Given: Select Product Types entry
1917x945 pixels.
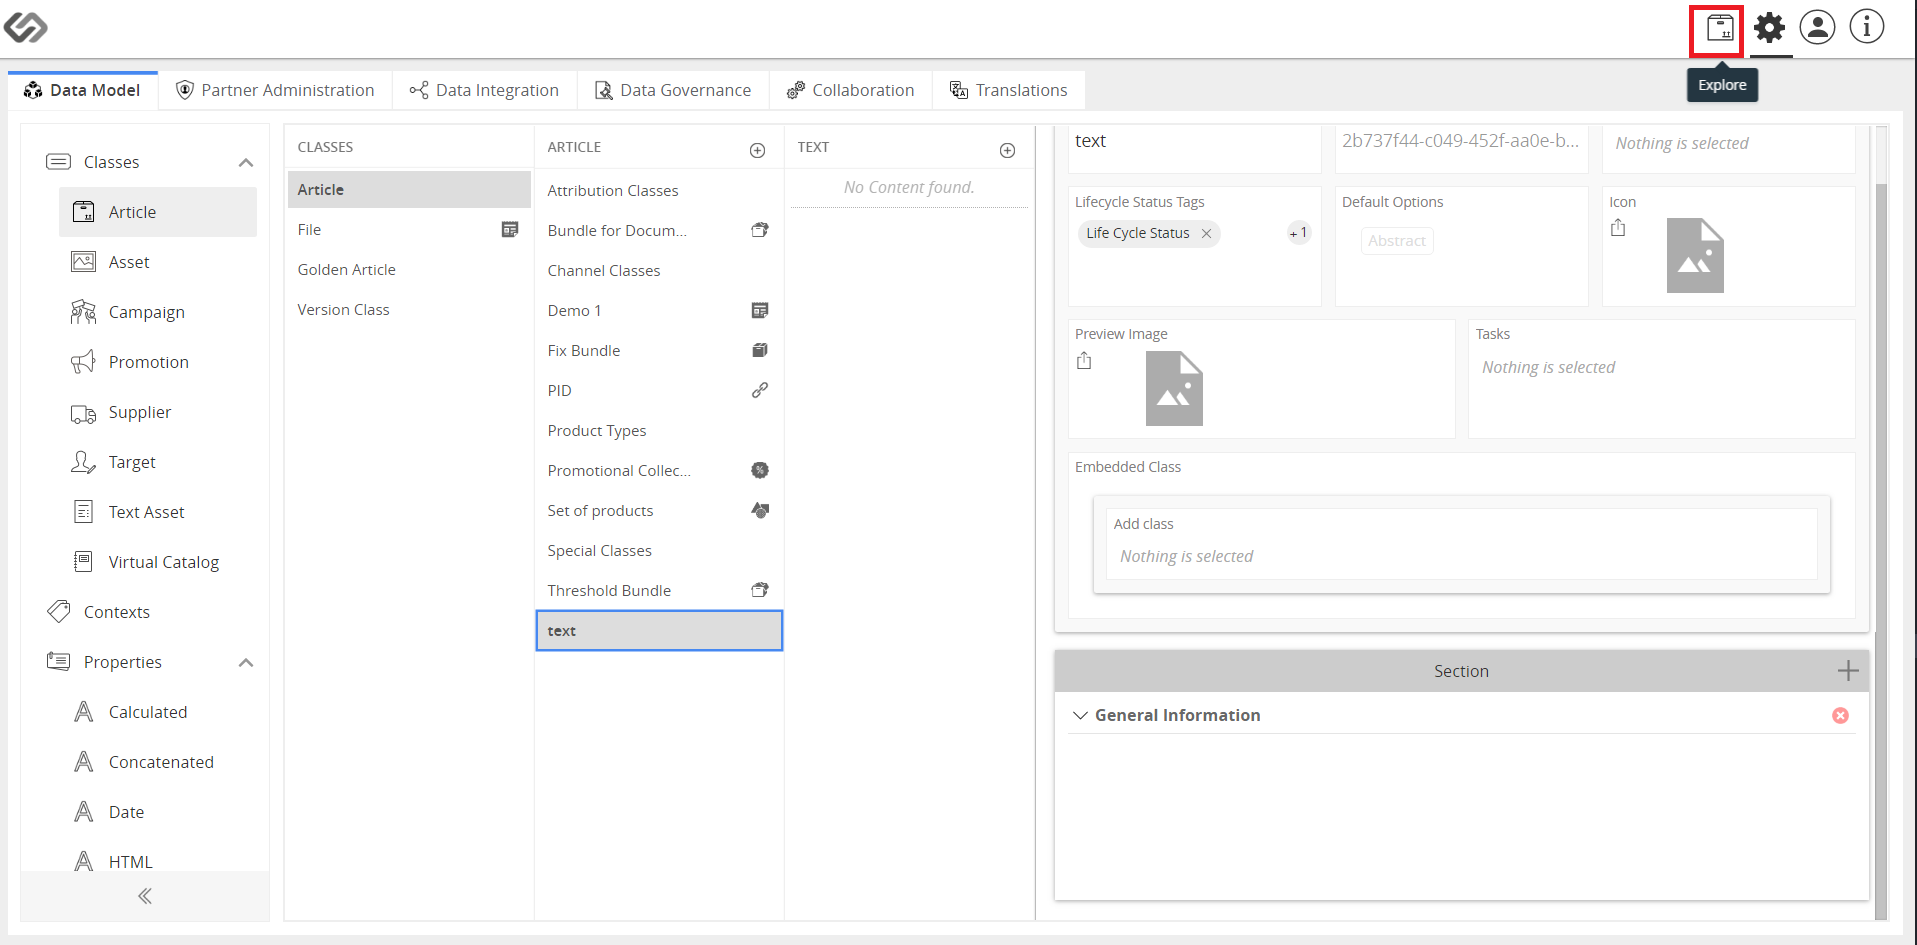Looking at the screenshot, I should pyautogui.click(x=659, y=430).
